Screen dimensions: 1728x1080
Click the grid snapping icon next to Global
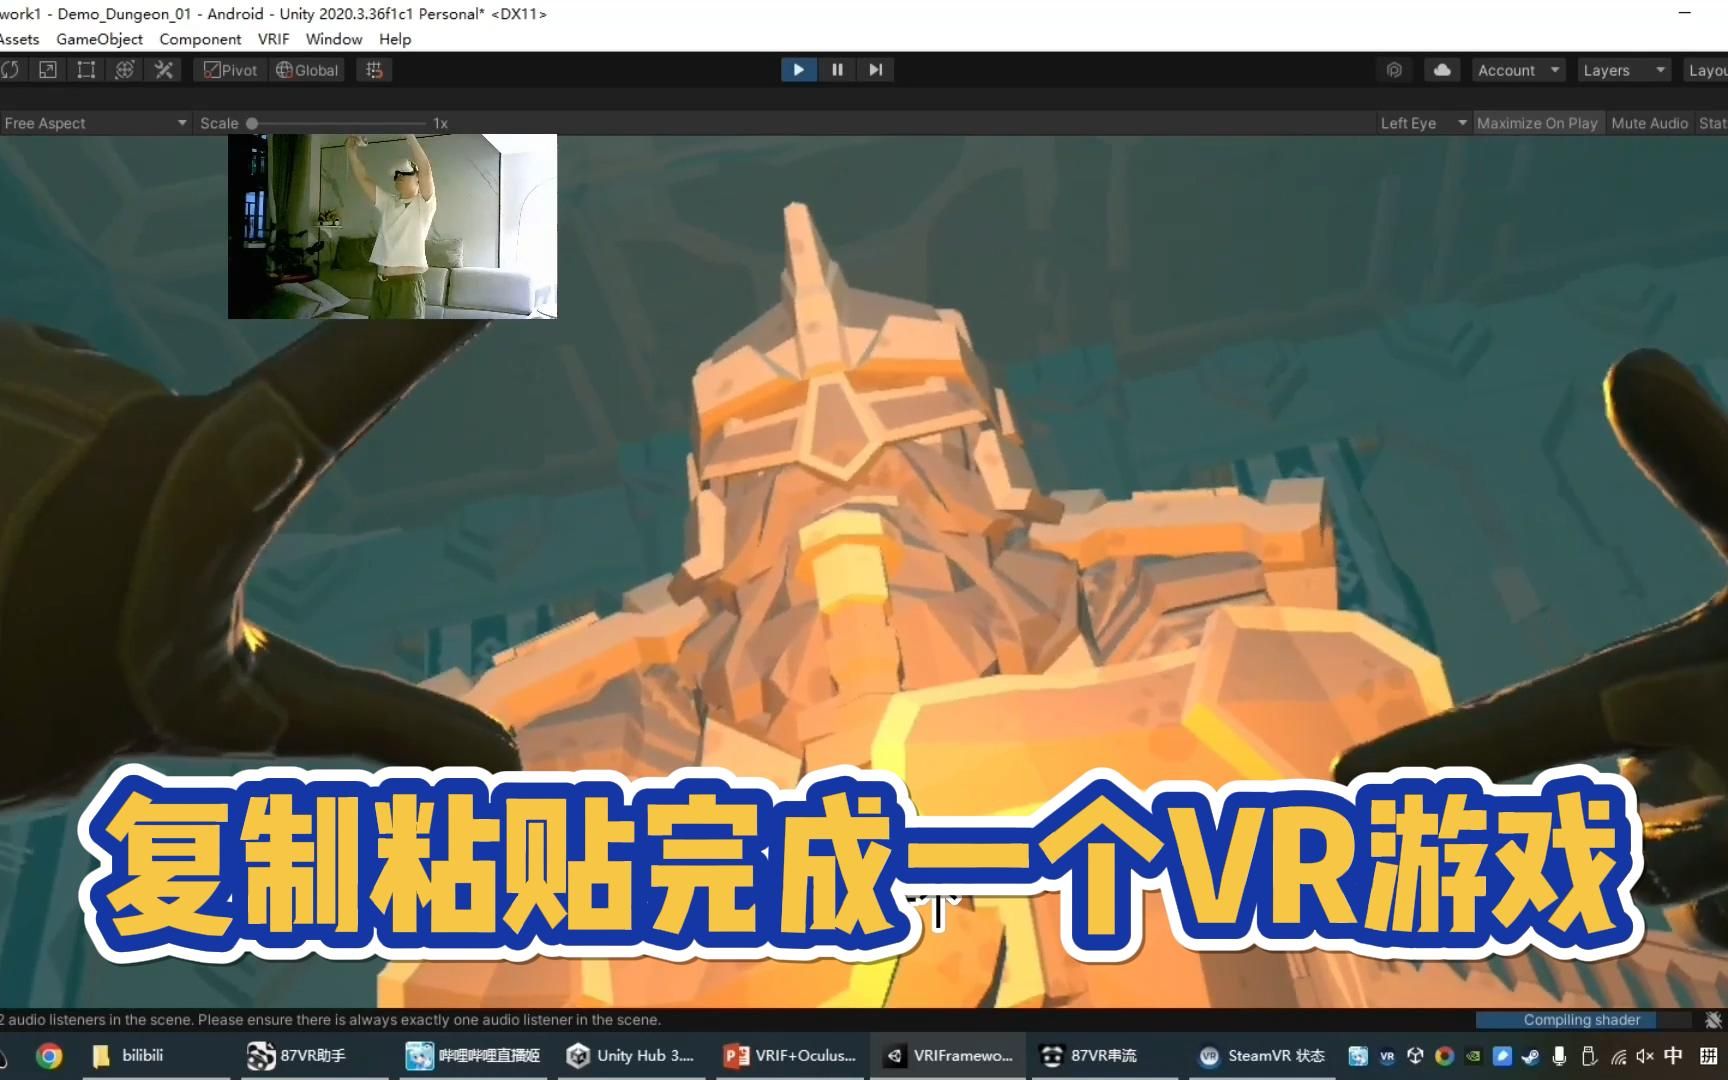click(374, 69)
